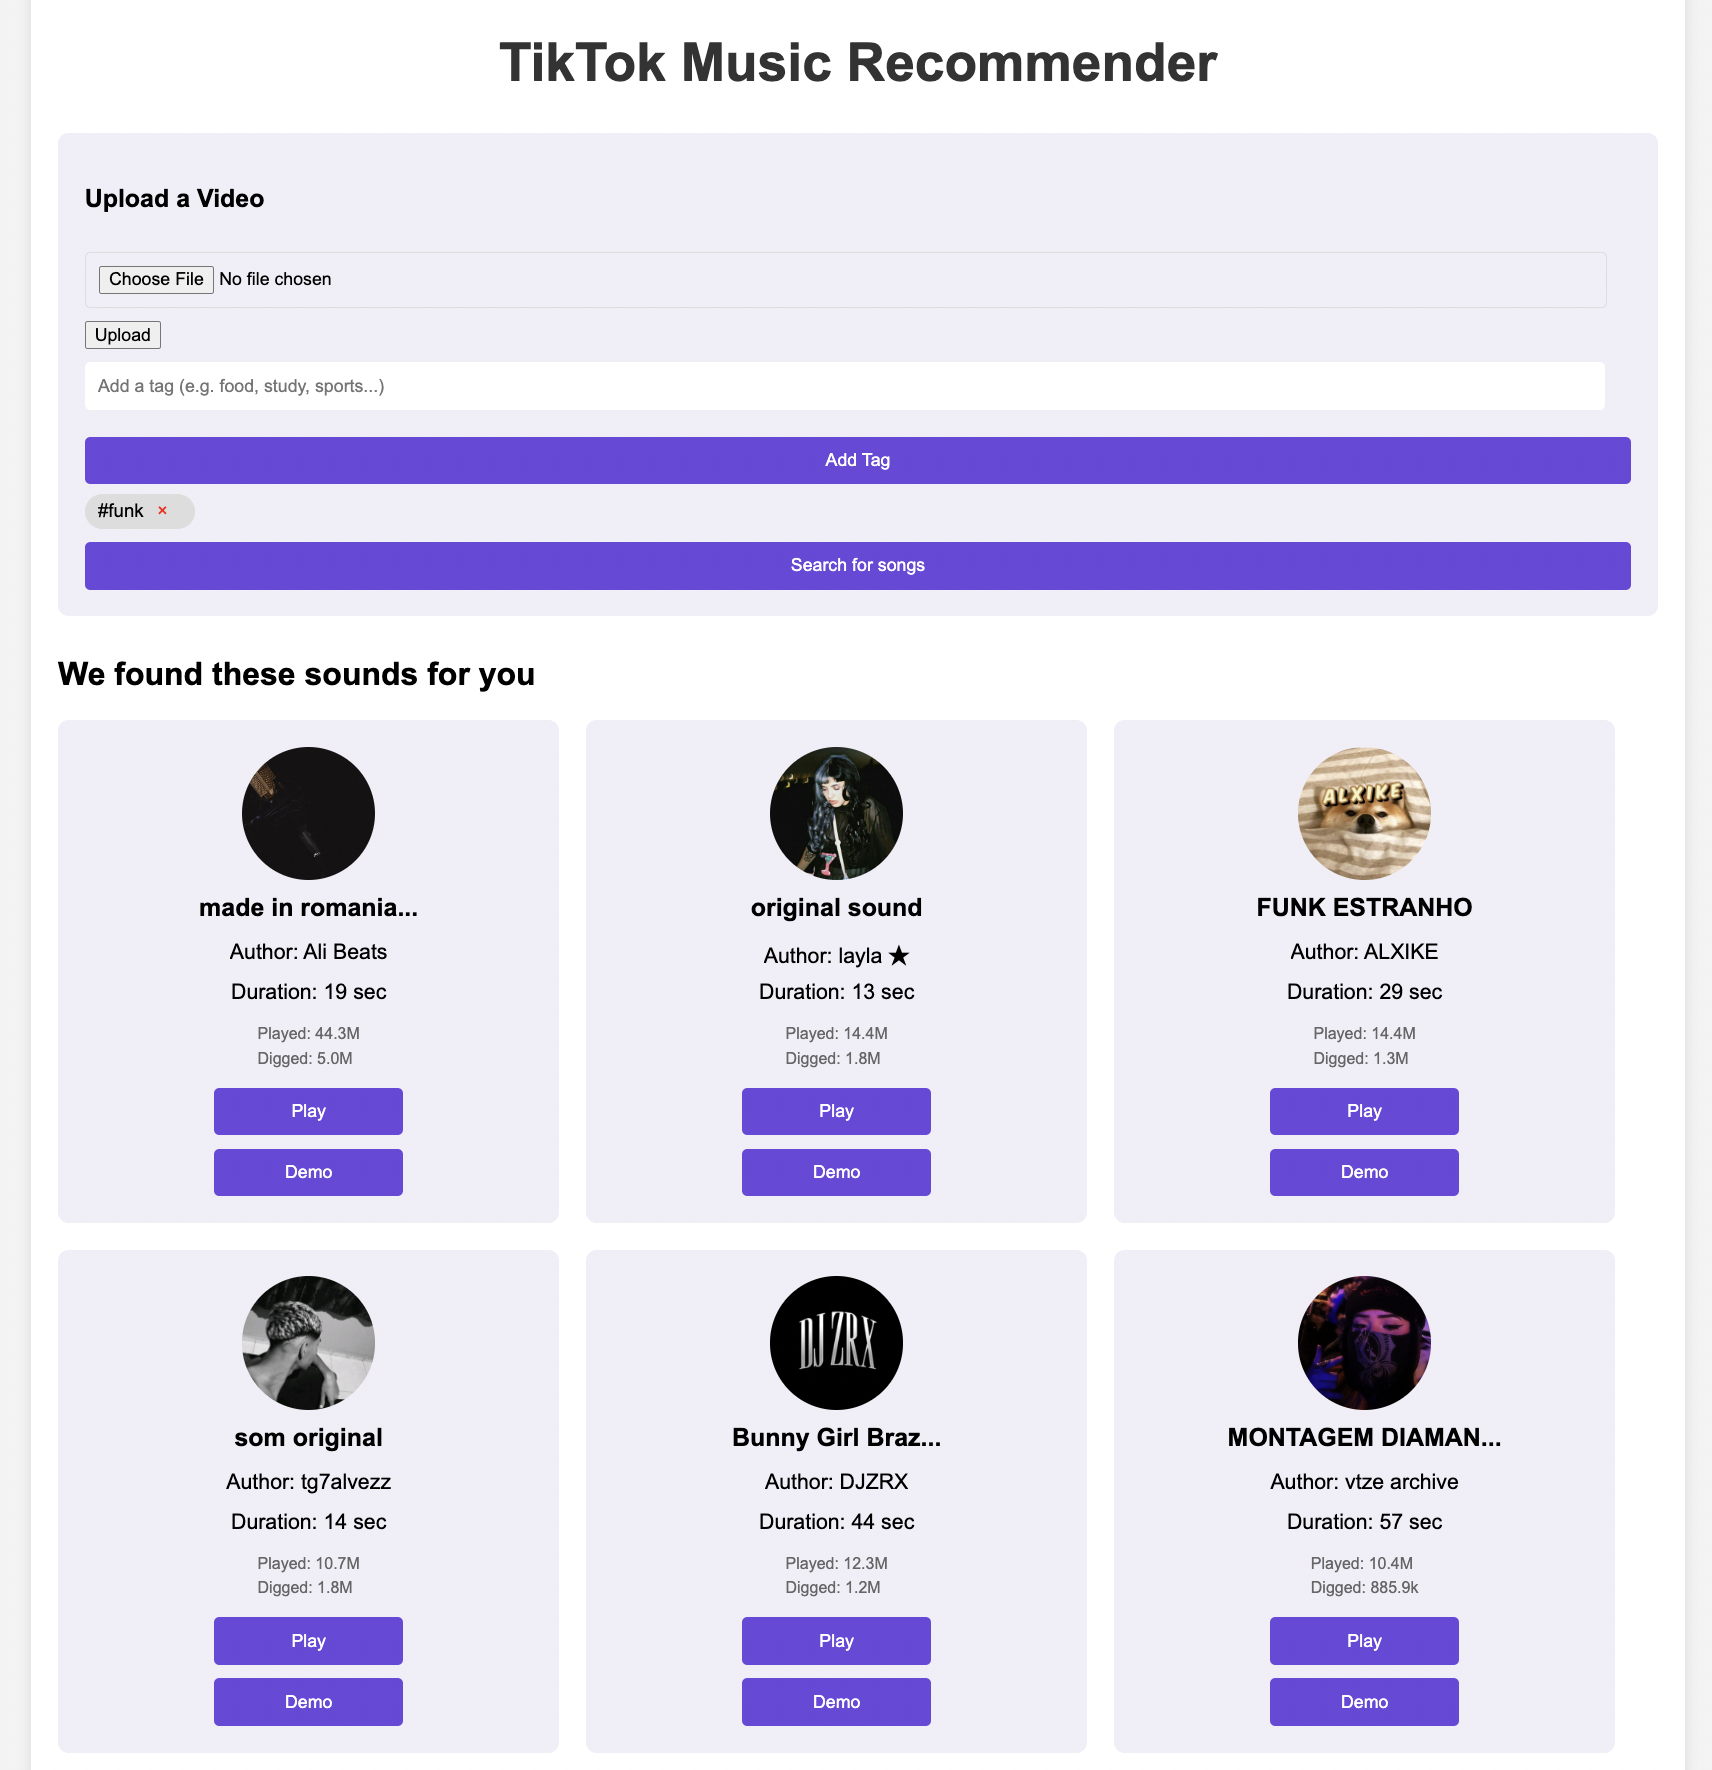Select the ALXIKE dog avatar
1712x1770 pixels.
[x=1364, y=813]
